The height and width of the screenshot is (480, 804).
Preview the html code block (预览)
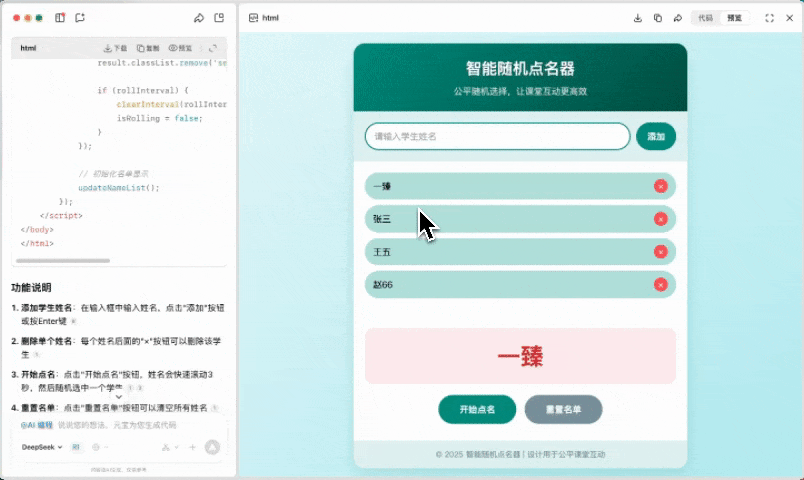pos(180,48)
